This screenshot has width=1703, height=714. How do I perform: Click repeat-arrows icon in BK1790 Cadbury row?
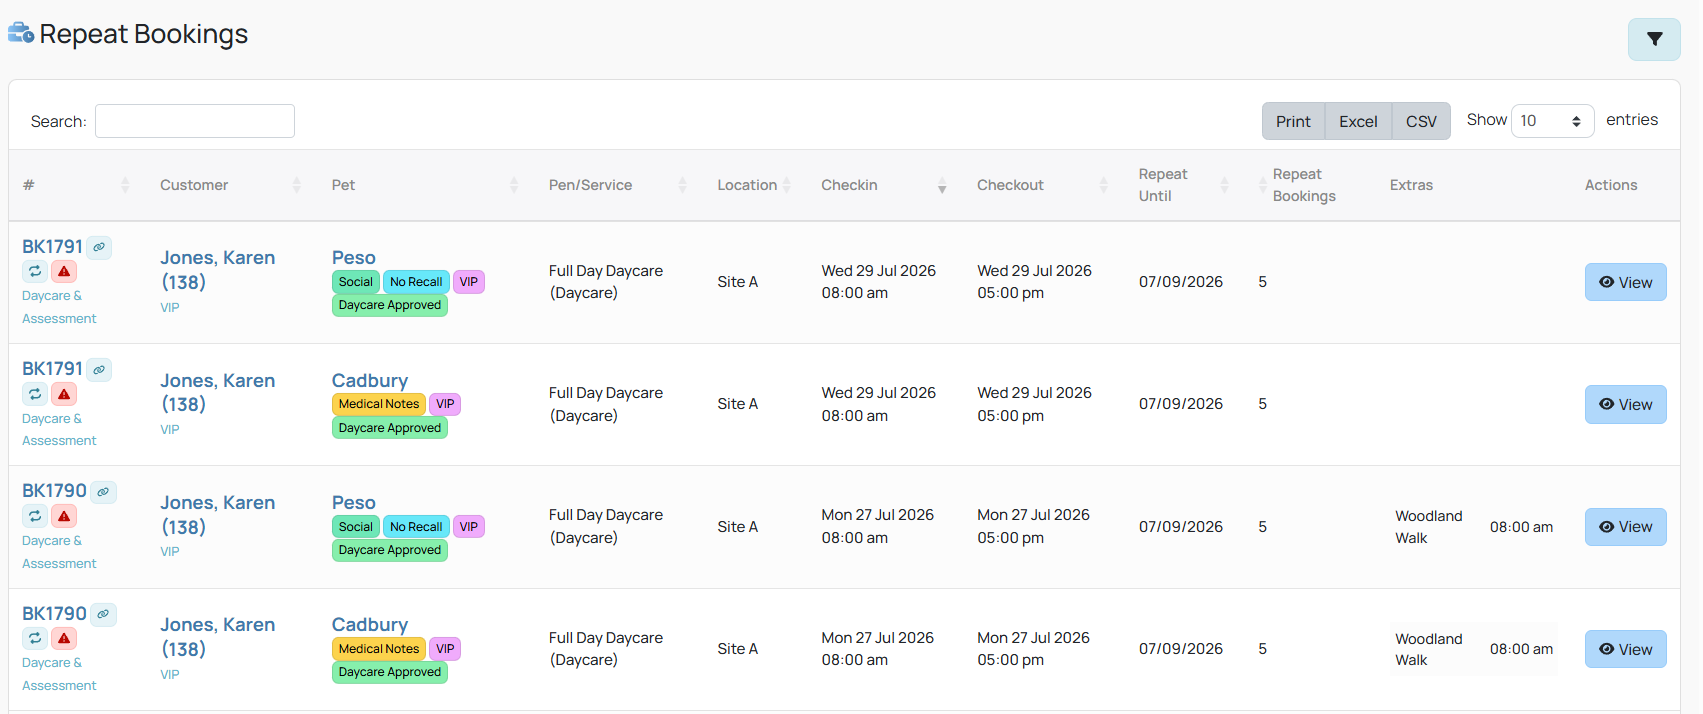pyautogui.click(x=35, y=638)
